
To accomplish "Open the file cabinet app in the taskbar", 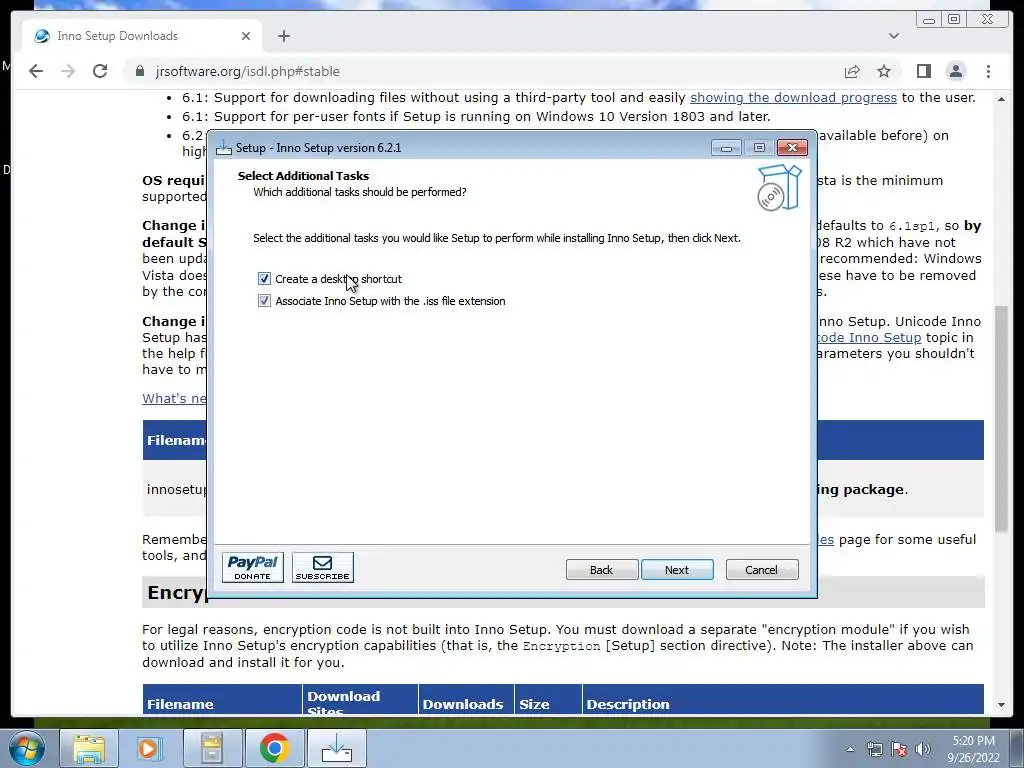I will coord(212,748).
